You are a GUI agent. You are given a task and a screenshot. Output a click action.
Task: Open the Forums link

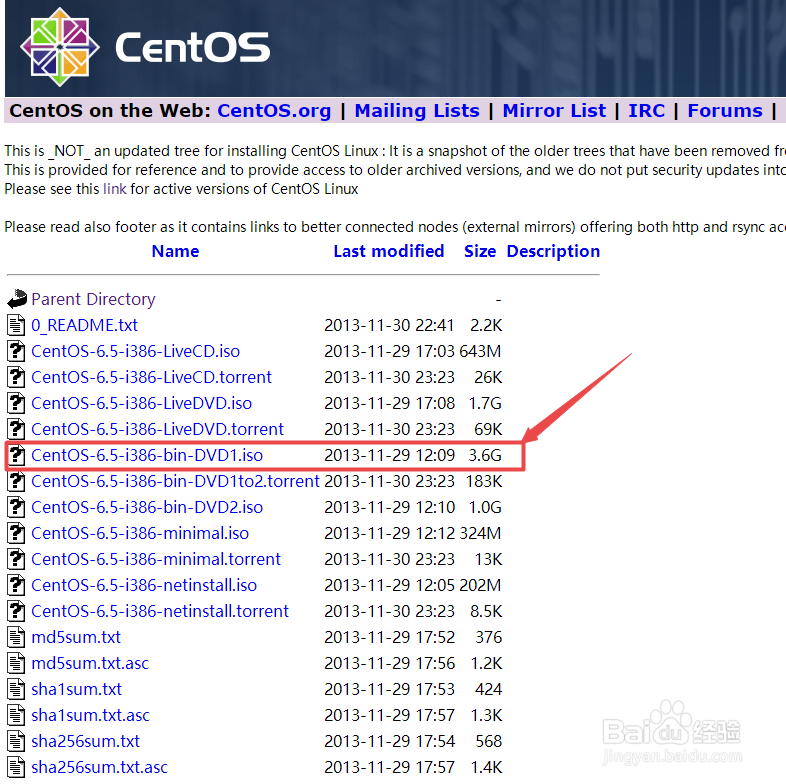coord(725,111)
